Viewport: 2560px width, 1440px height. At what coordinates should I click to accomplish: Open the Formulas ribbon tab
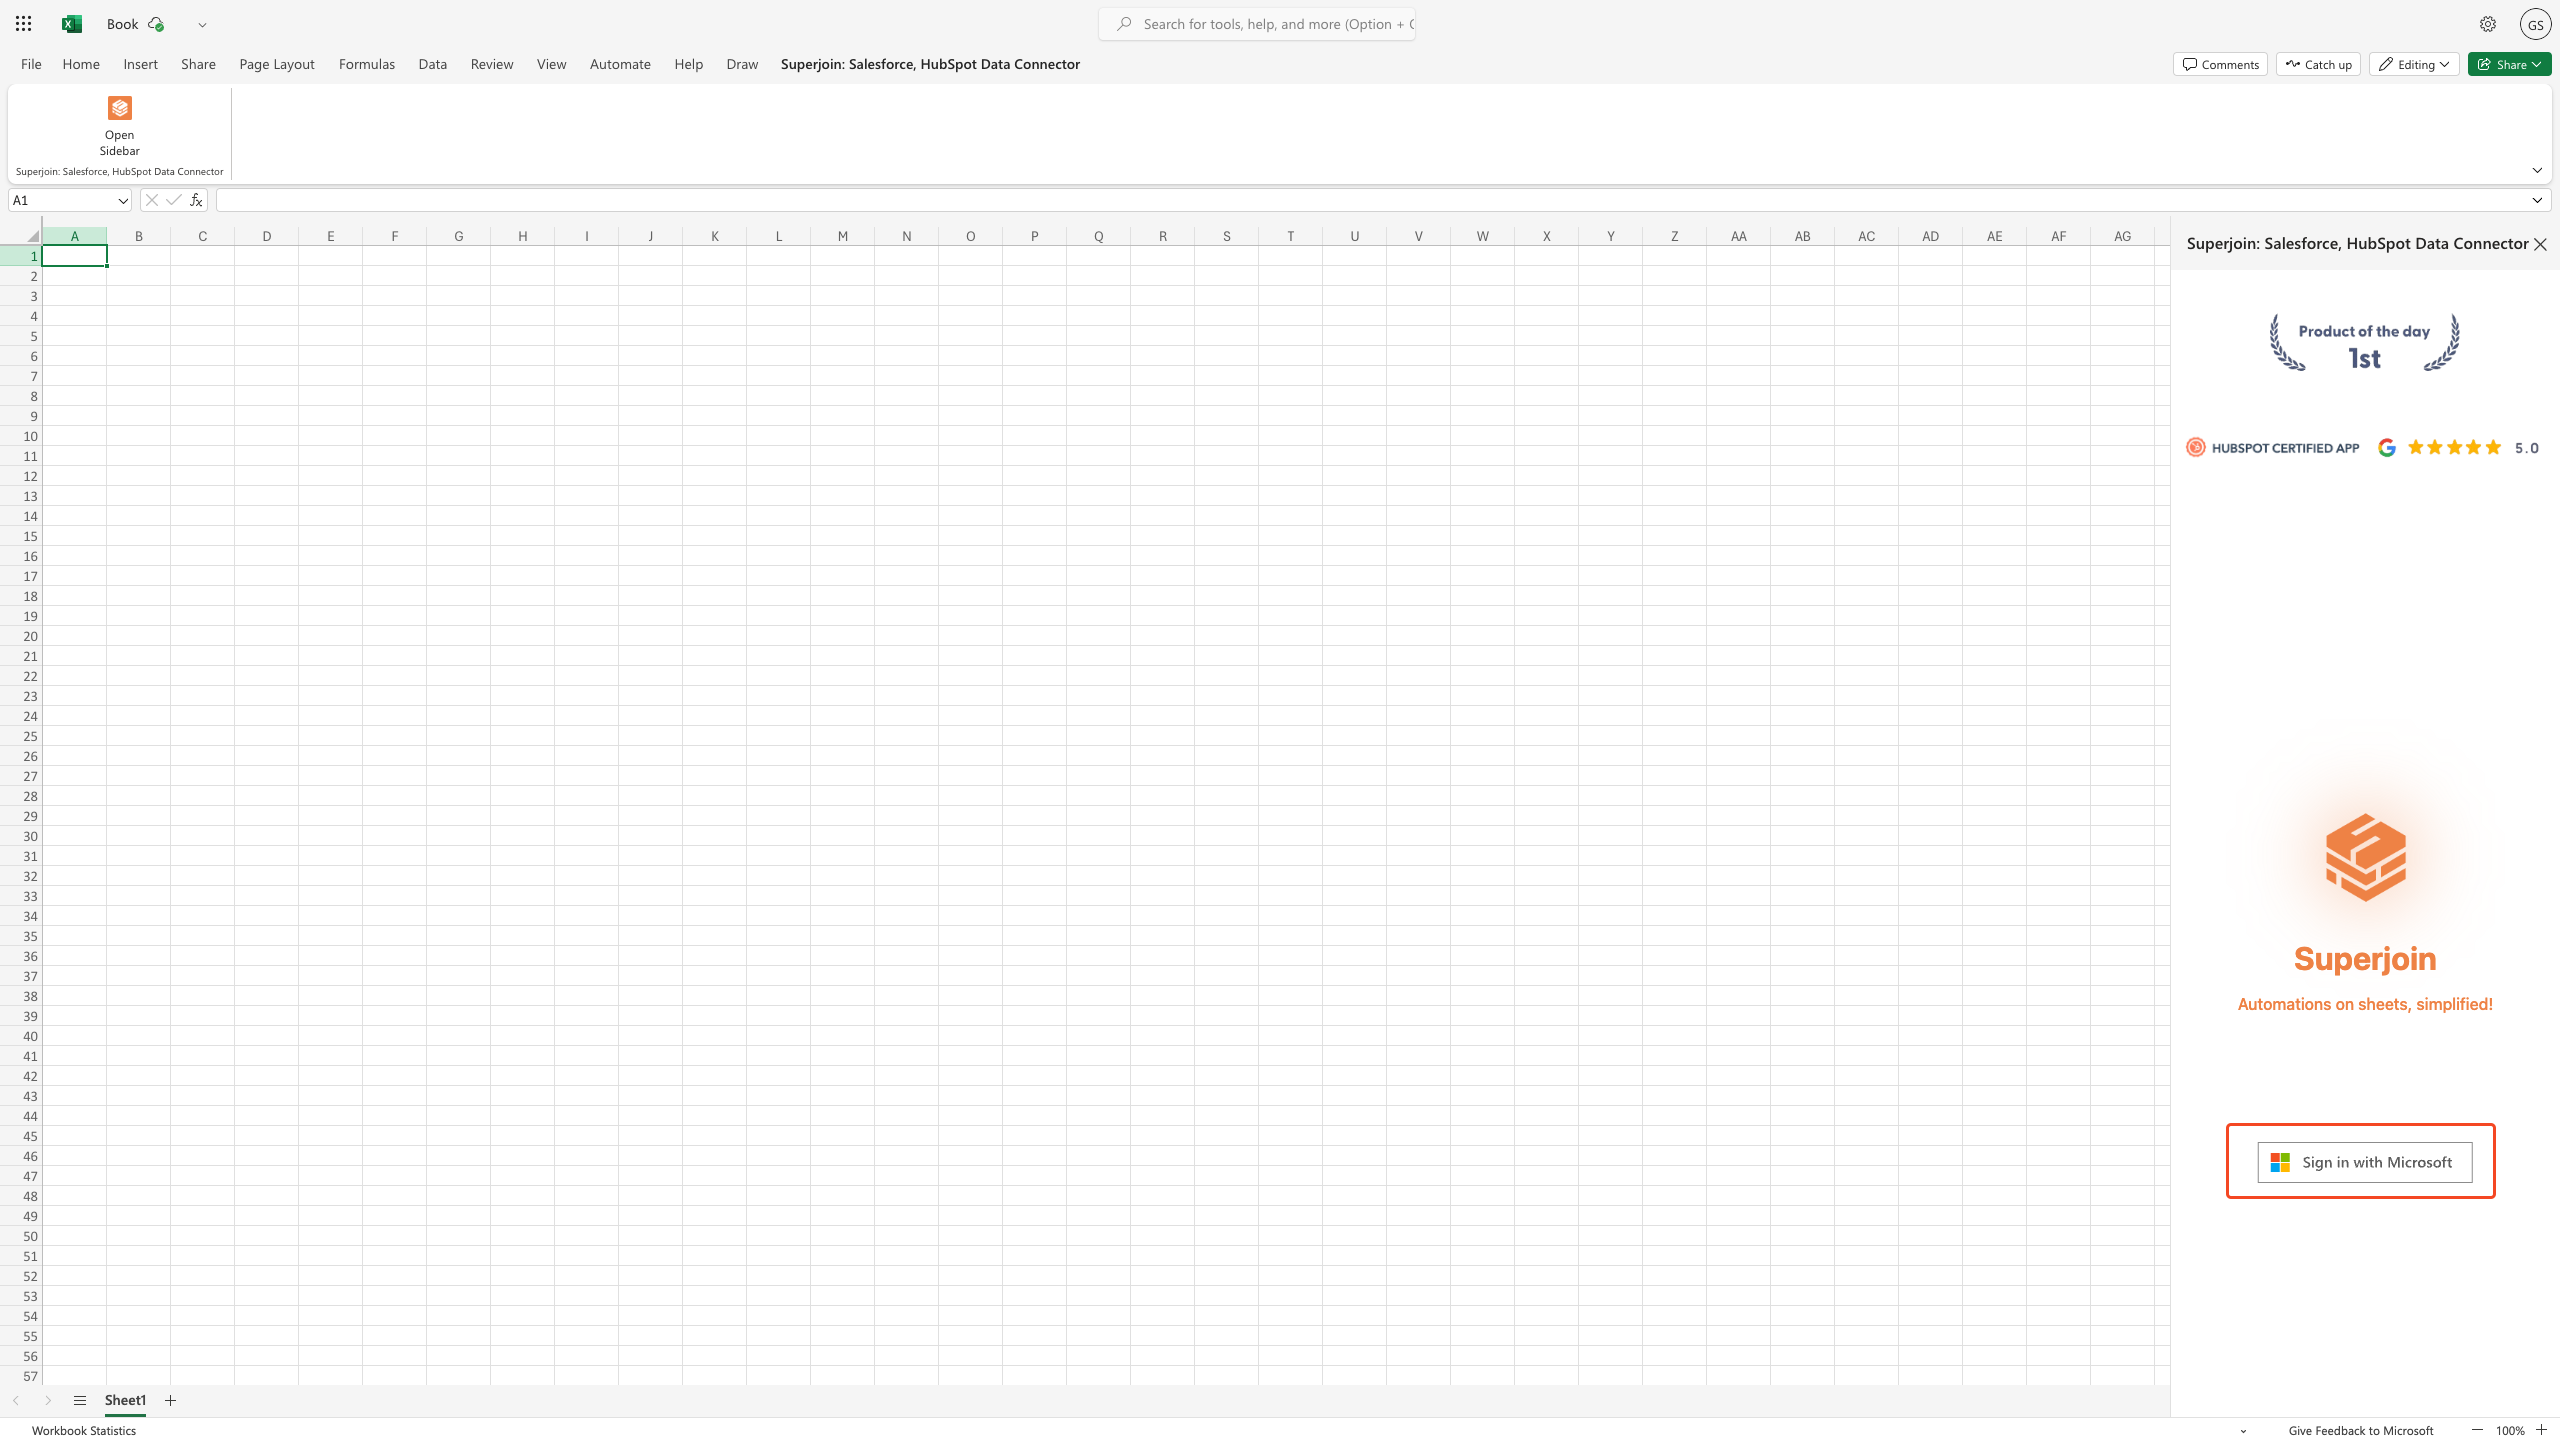click(x=366, y=64)
